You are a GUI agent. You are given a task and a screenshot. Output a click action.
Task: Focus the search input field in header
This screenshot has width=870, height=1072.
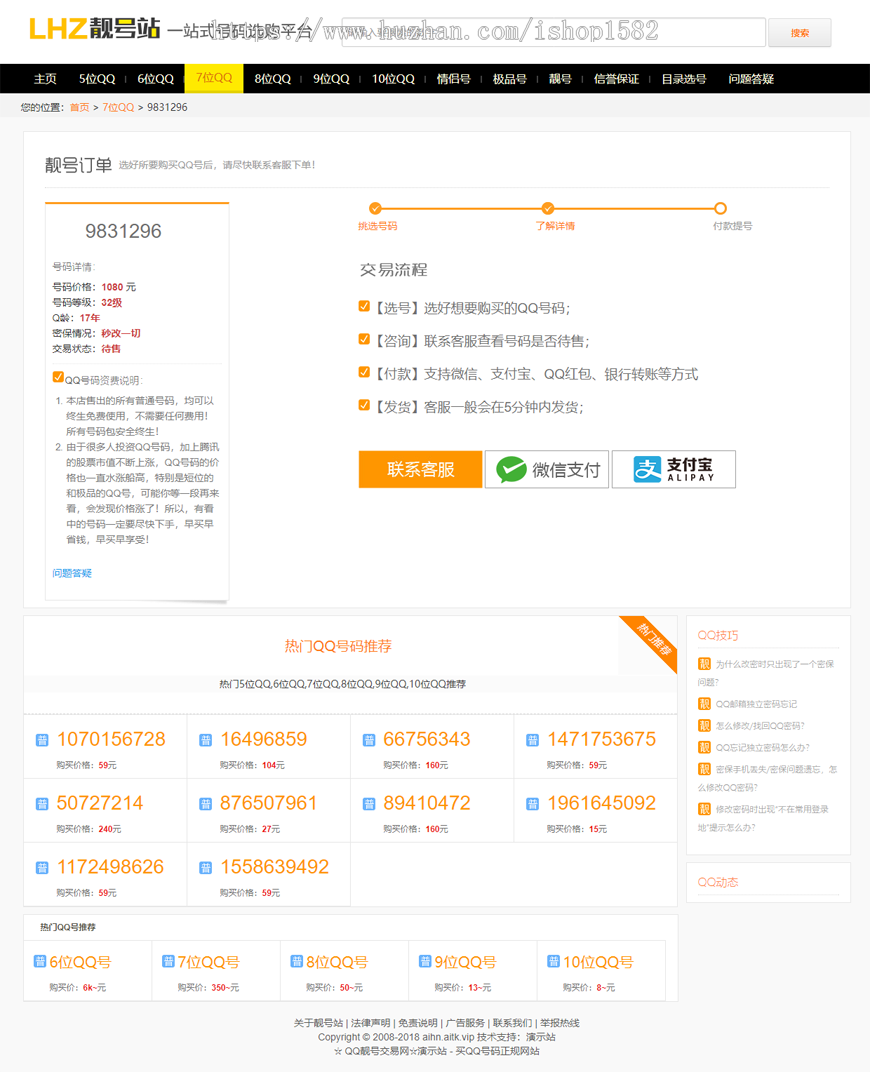[x=553, y=33]
